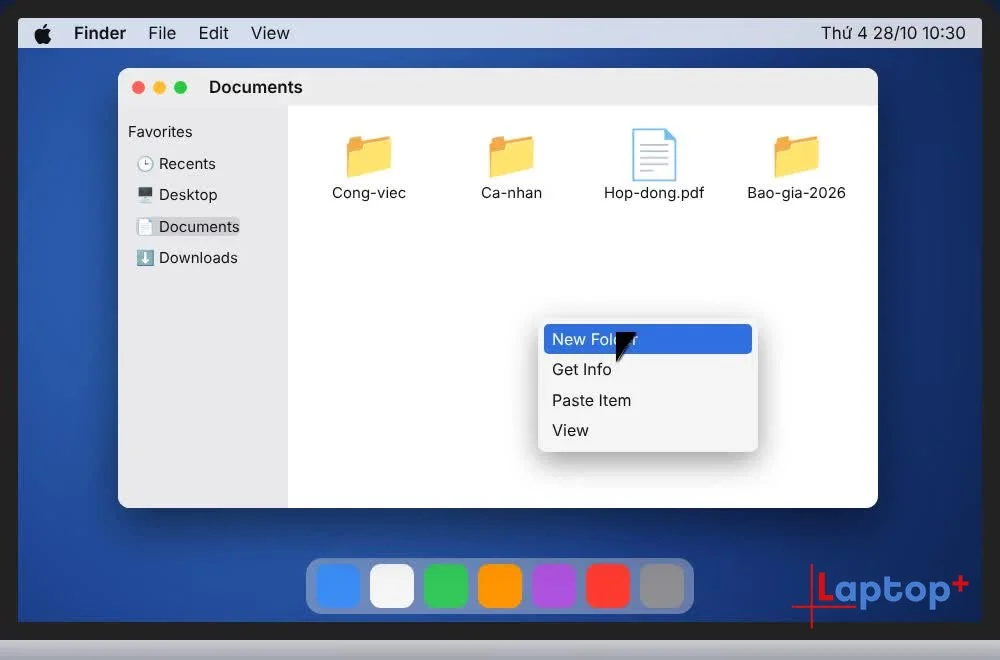The width and height of the screenshot is (1000, 660).
Task: Open the Apple menu logo
Action: (43, 33)
